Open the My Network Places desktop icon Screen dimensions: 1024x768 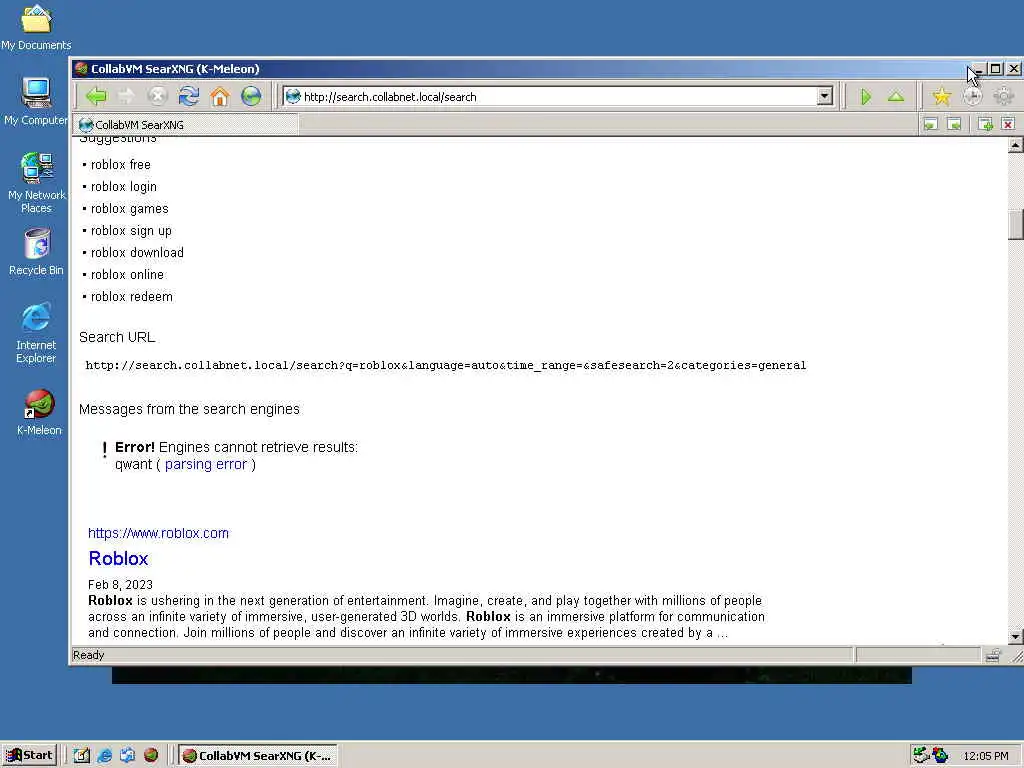pos(37,182)
